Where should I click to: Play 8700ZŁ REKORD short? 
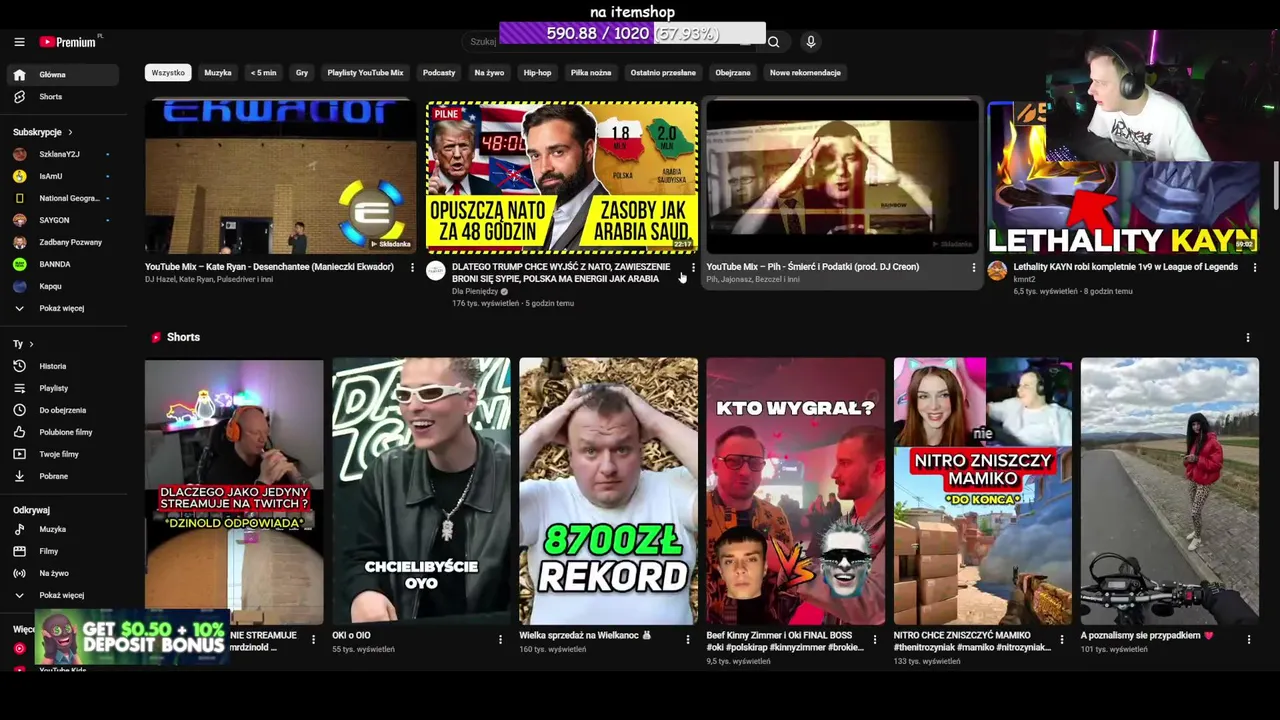(x=608, y=491)
